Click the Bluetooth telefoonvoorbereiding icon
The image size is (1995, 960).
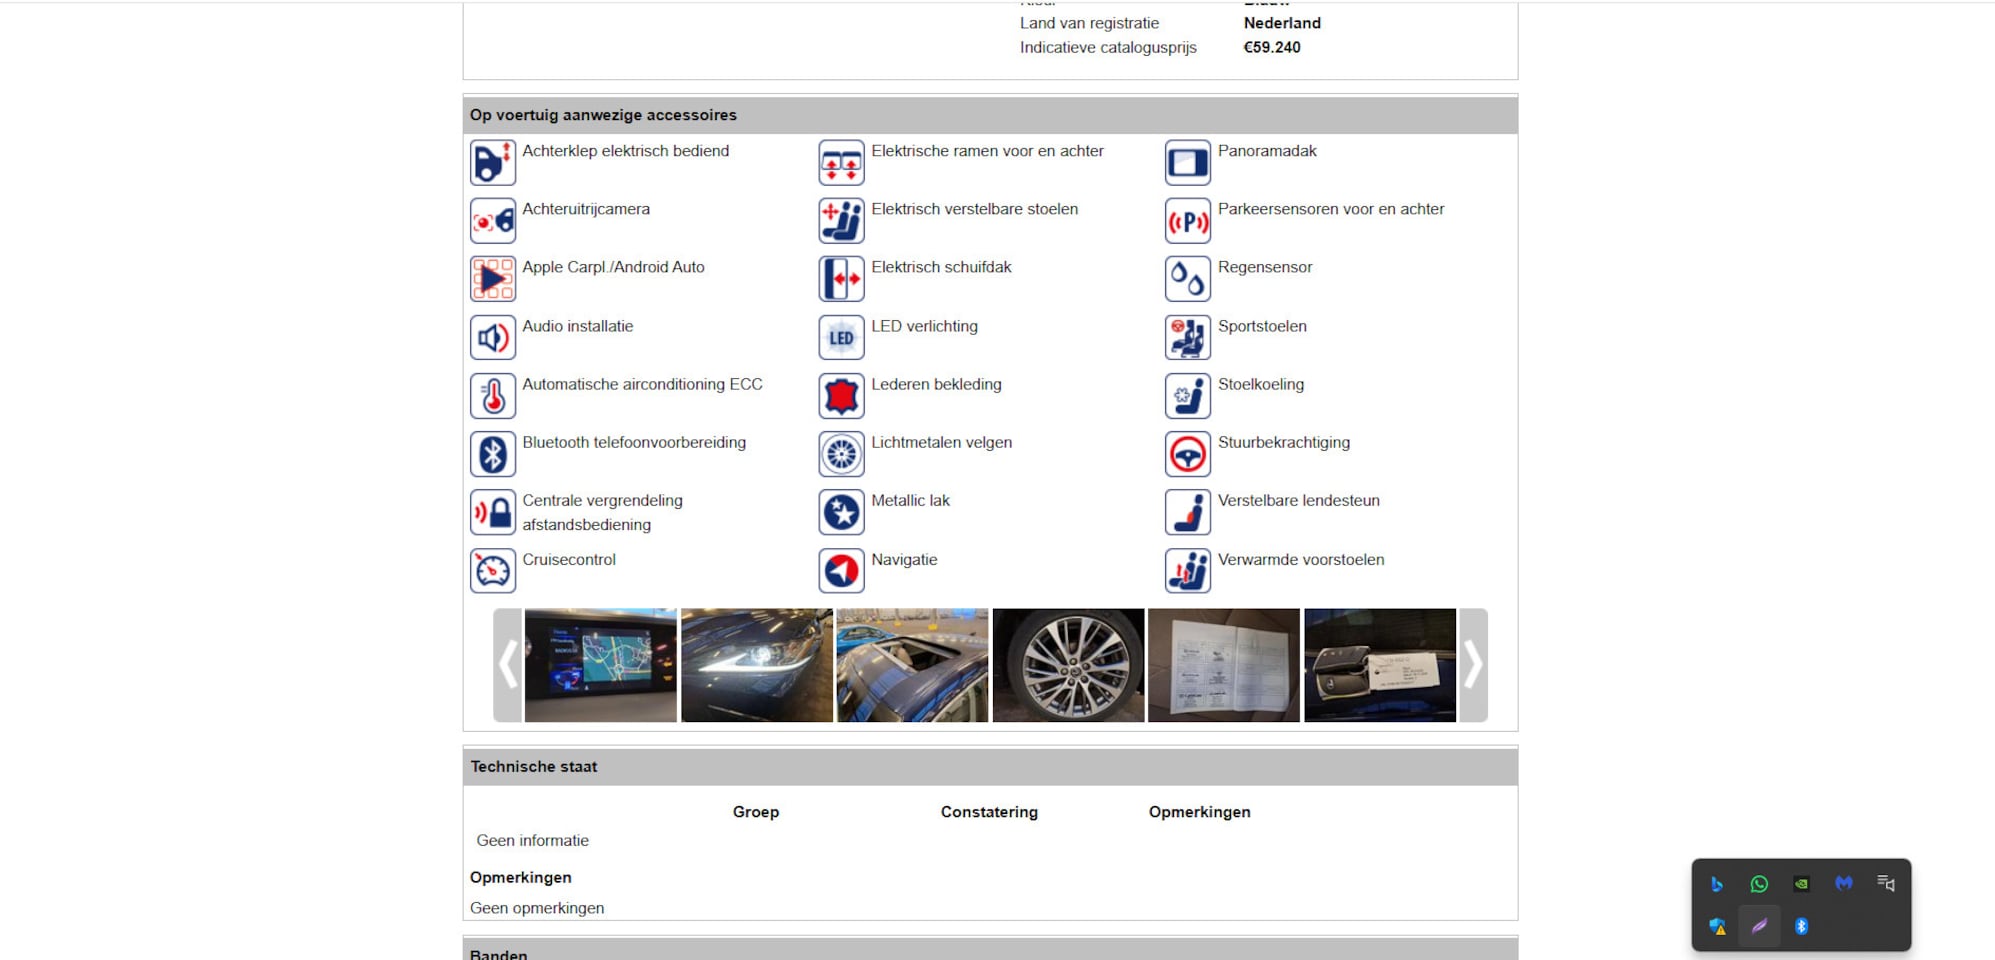pyautogui.click(x=493, y=454)
